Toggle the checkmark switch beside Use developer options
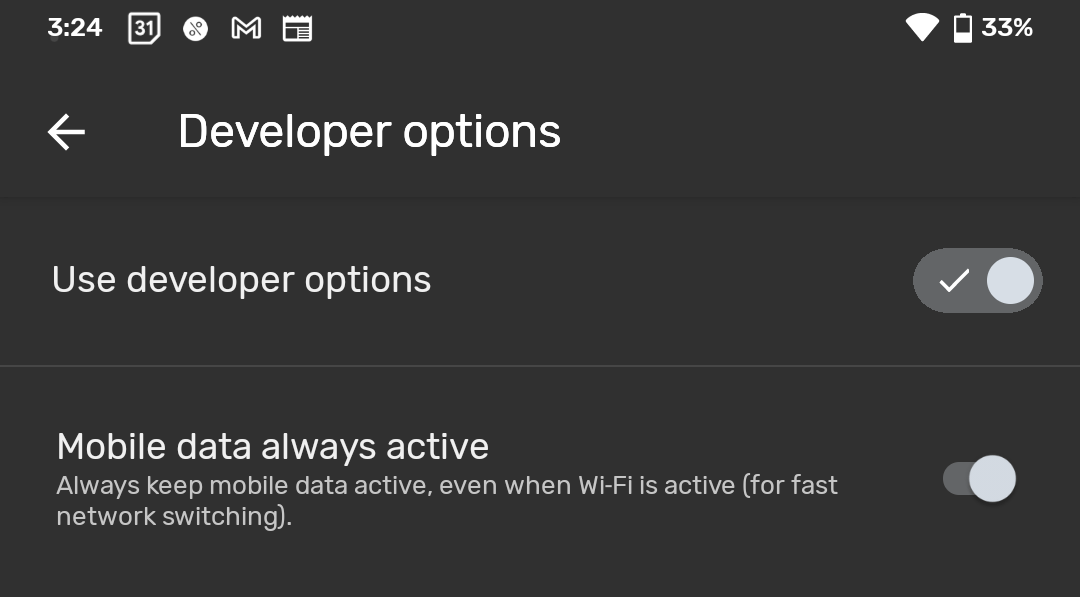This screenshot has height=597, width=1080. pyautogui.click(x=978, y=280)
